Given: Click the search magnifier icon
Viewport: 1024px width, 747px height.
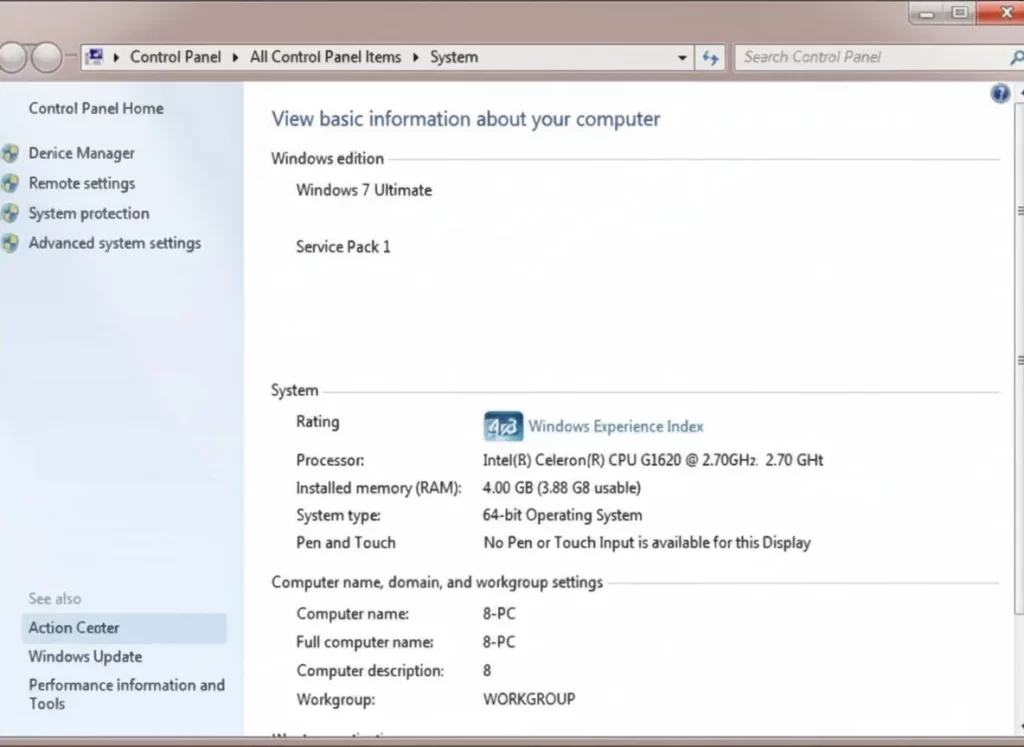Looking at the screenshot, I should [x=1016, y=58].
